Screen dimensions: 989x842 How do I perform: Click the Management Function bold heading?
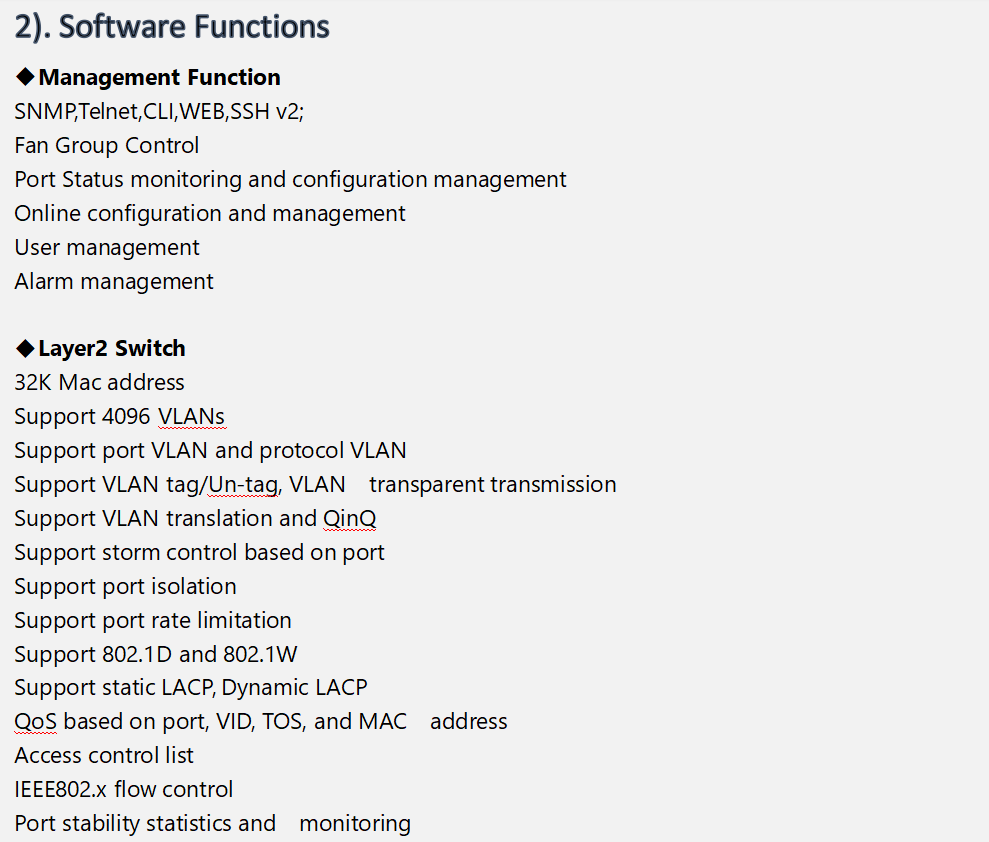click(x=160, y=78)
